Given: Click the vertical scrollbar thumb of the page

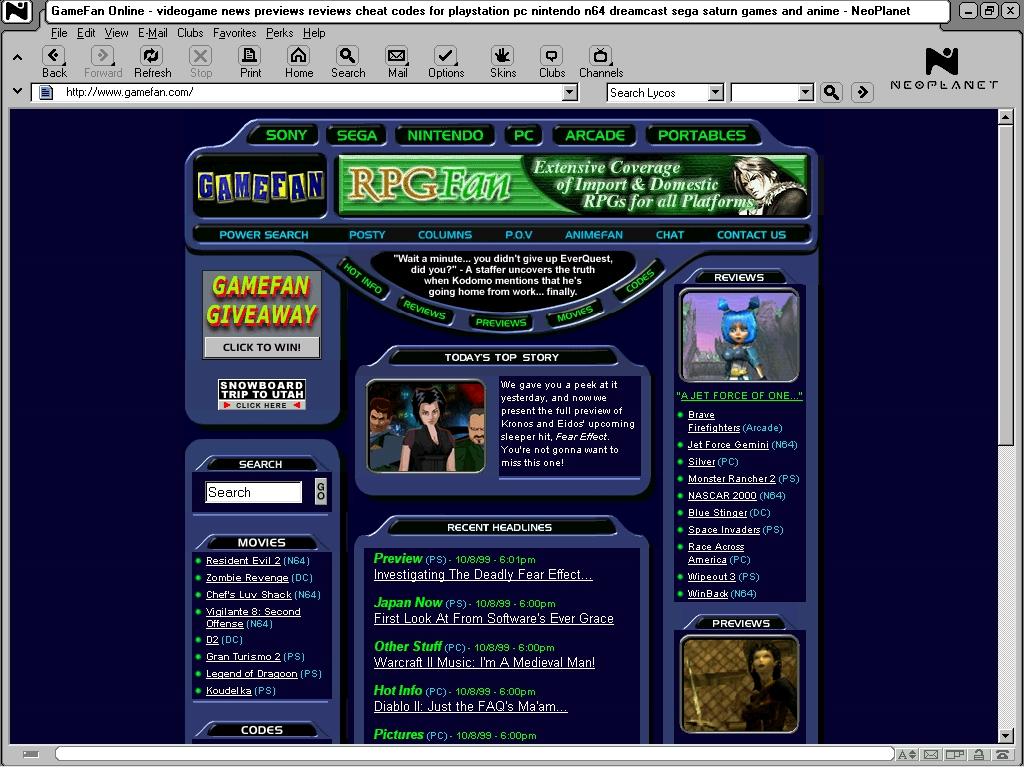Looking at the screenshot, I should (1006, 285).
